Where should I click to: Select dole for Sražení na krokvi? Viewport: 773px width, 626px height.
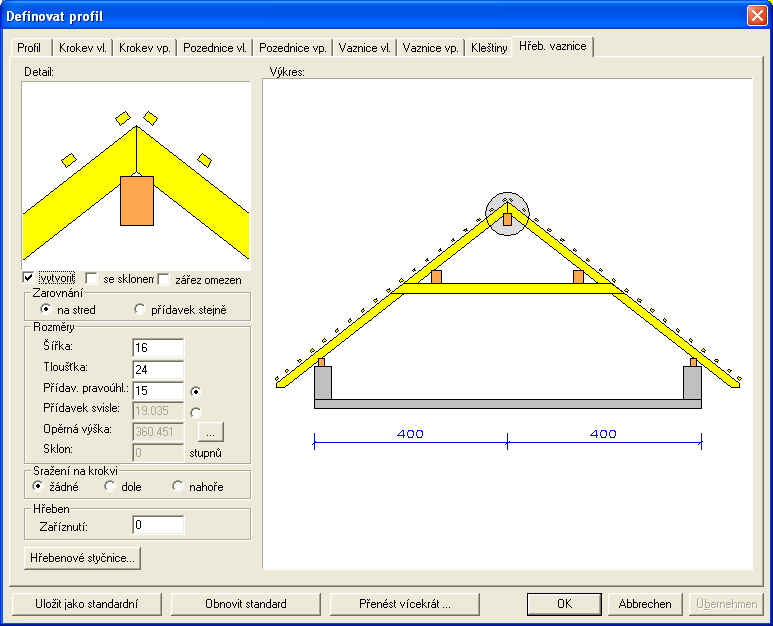(x=110, y=486)
